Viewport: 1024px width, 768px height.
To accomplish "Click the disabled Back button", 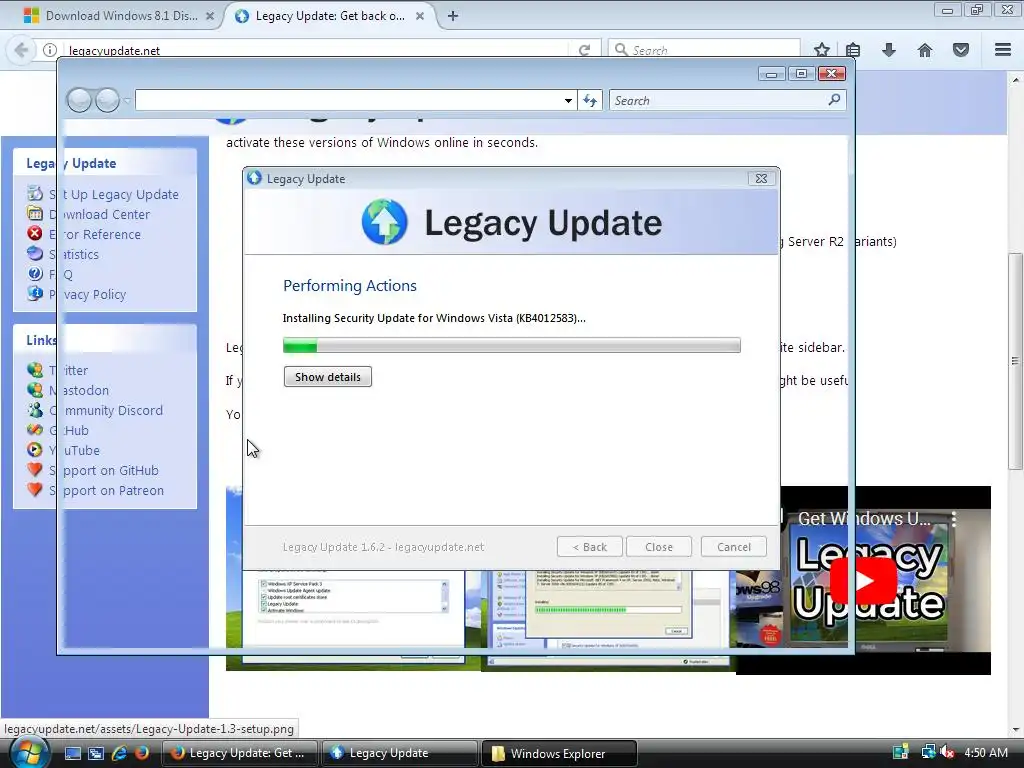I will [x=589, y=547].
